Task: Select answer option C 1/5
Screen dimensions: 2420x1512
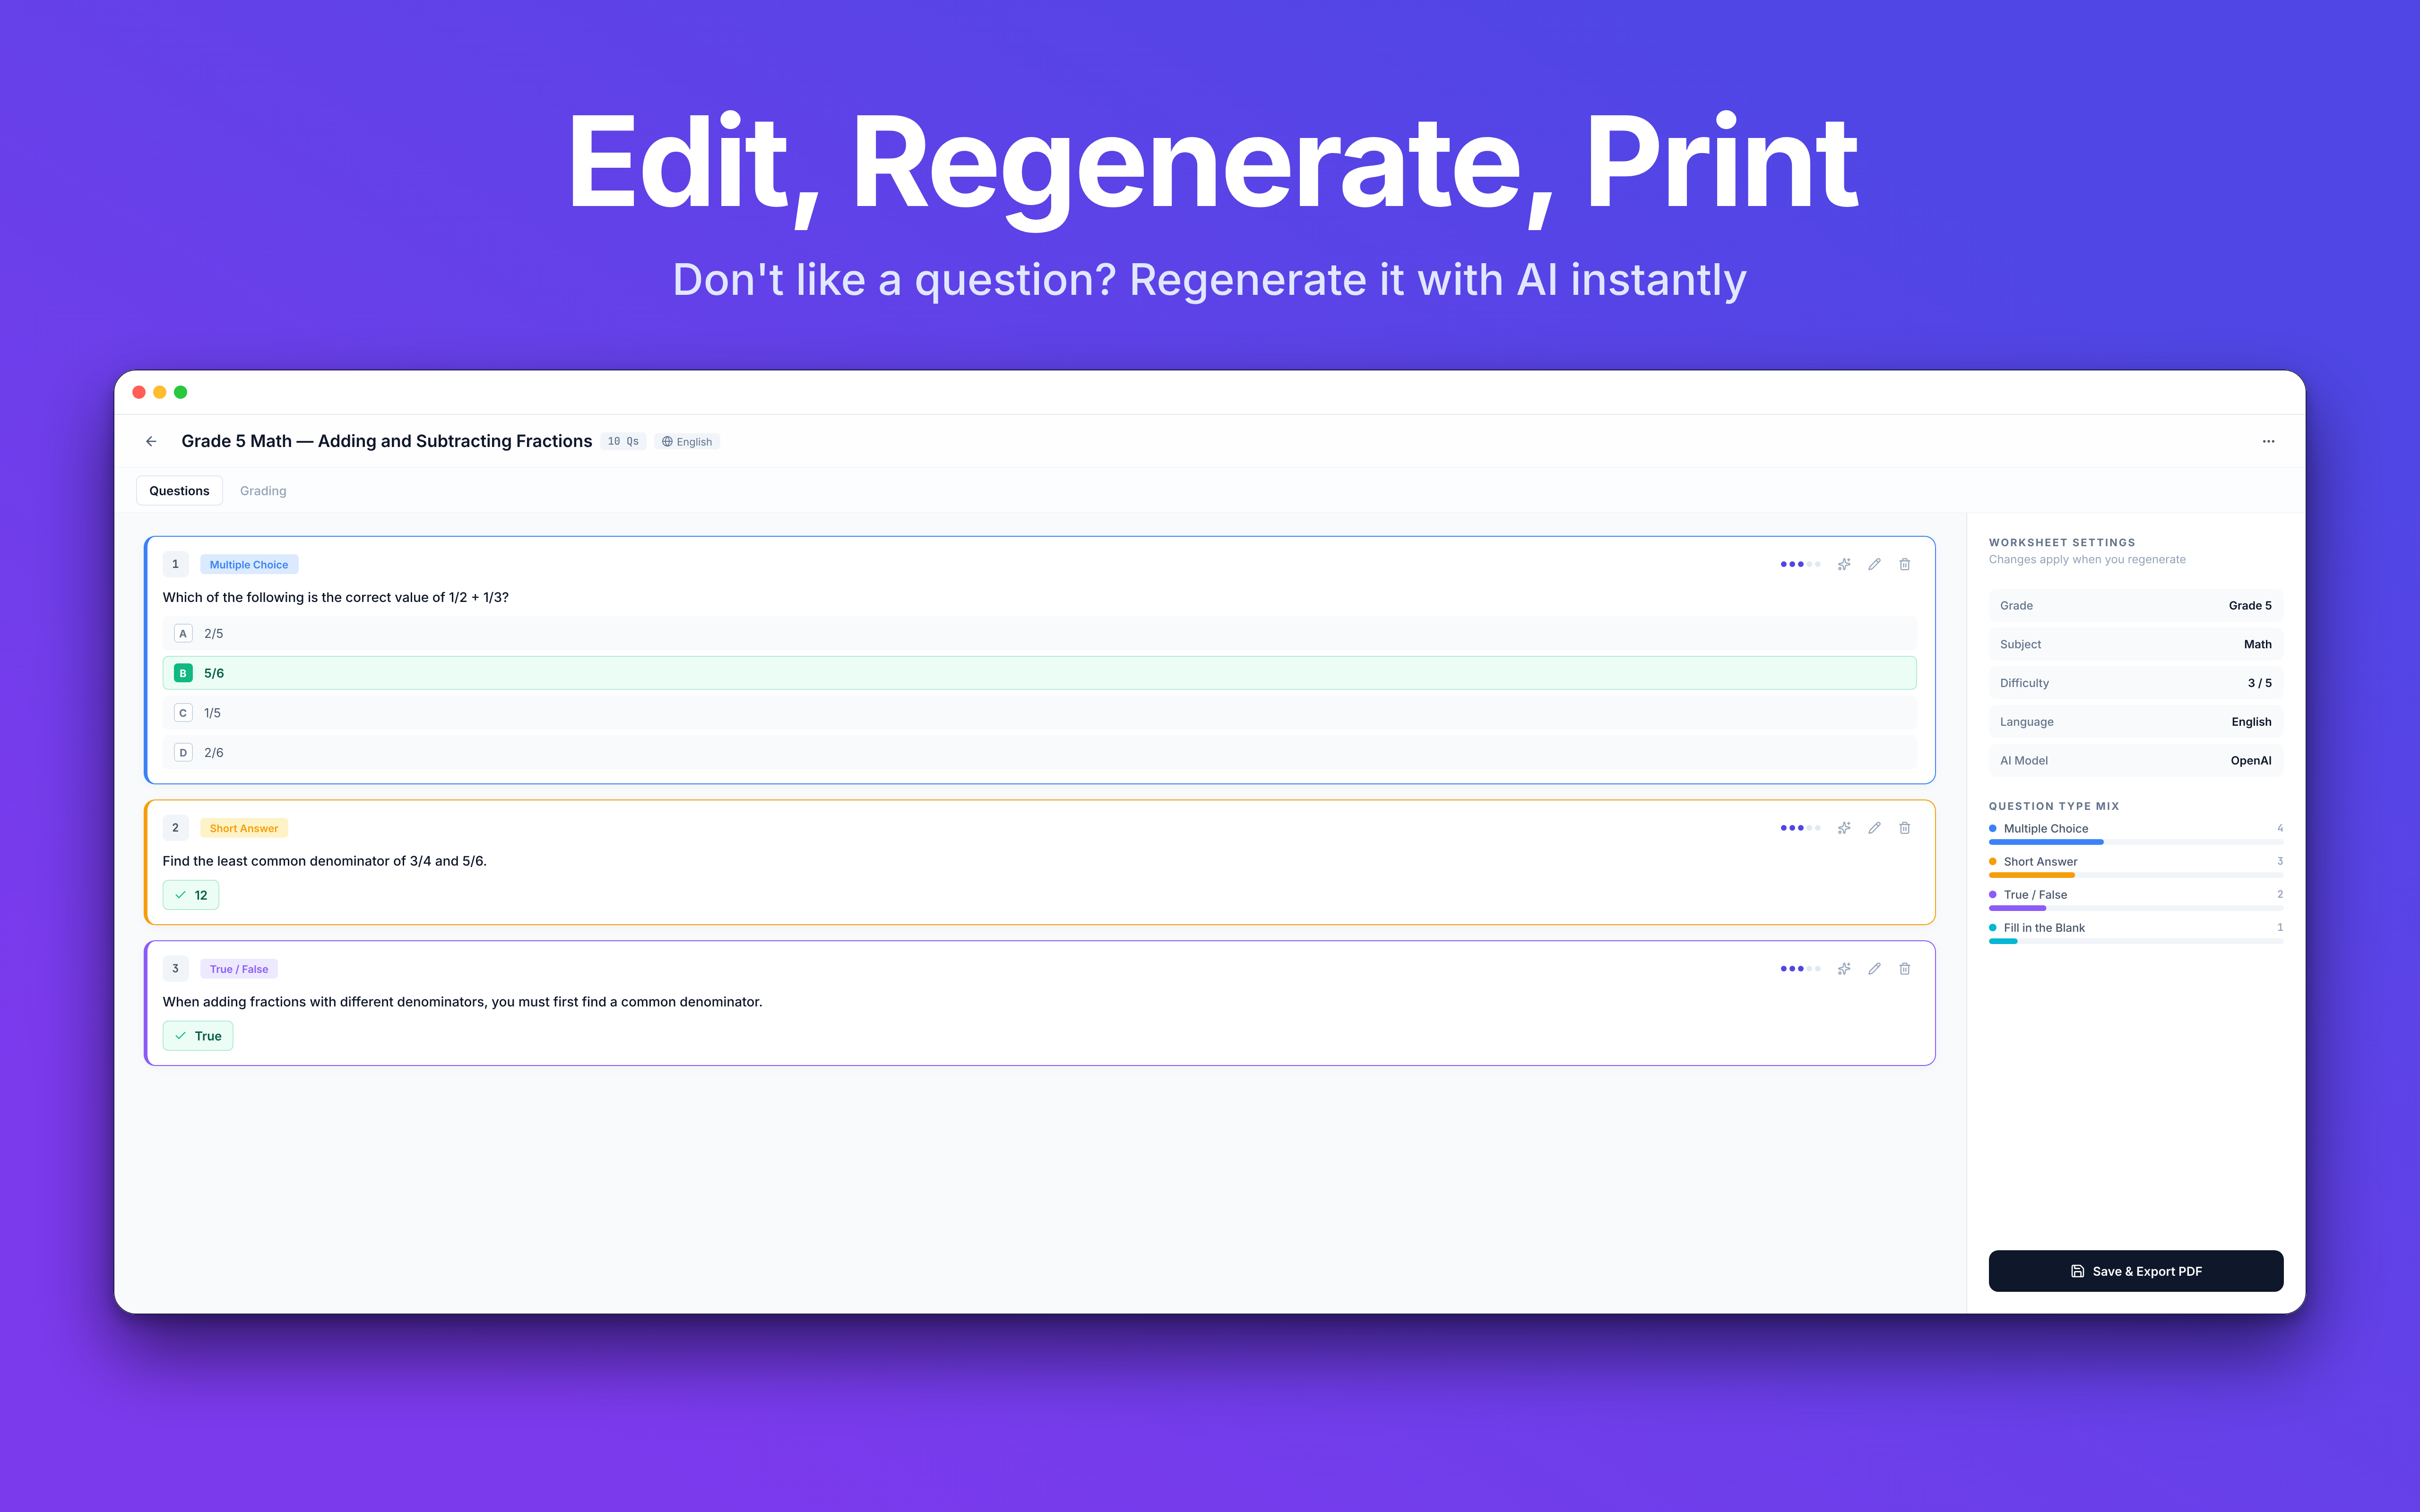Action: click(x=1039, y=713)
